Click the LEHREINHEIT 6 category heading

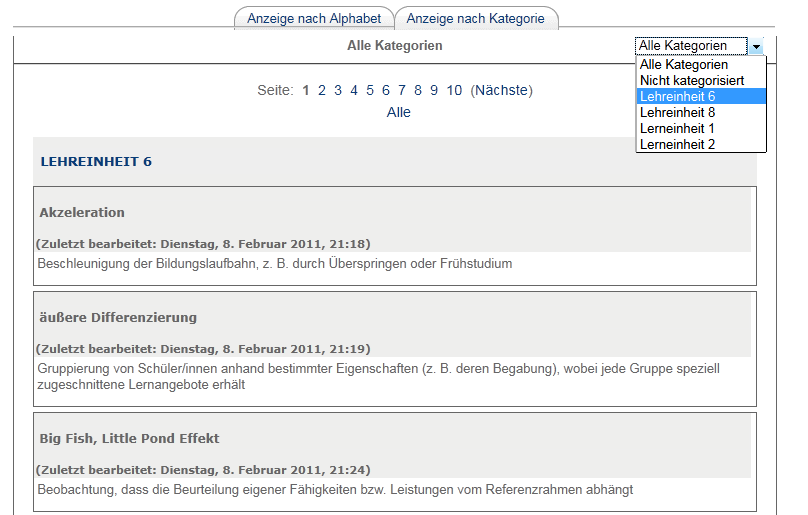96,161
